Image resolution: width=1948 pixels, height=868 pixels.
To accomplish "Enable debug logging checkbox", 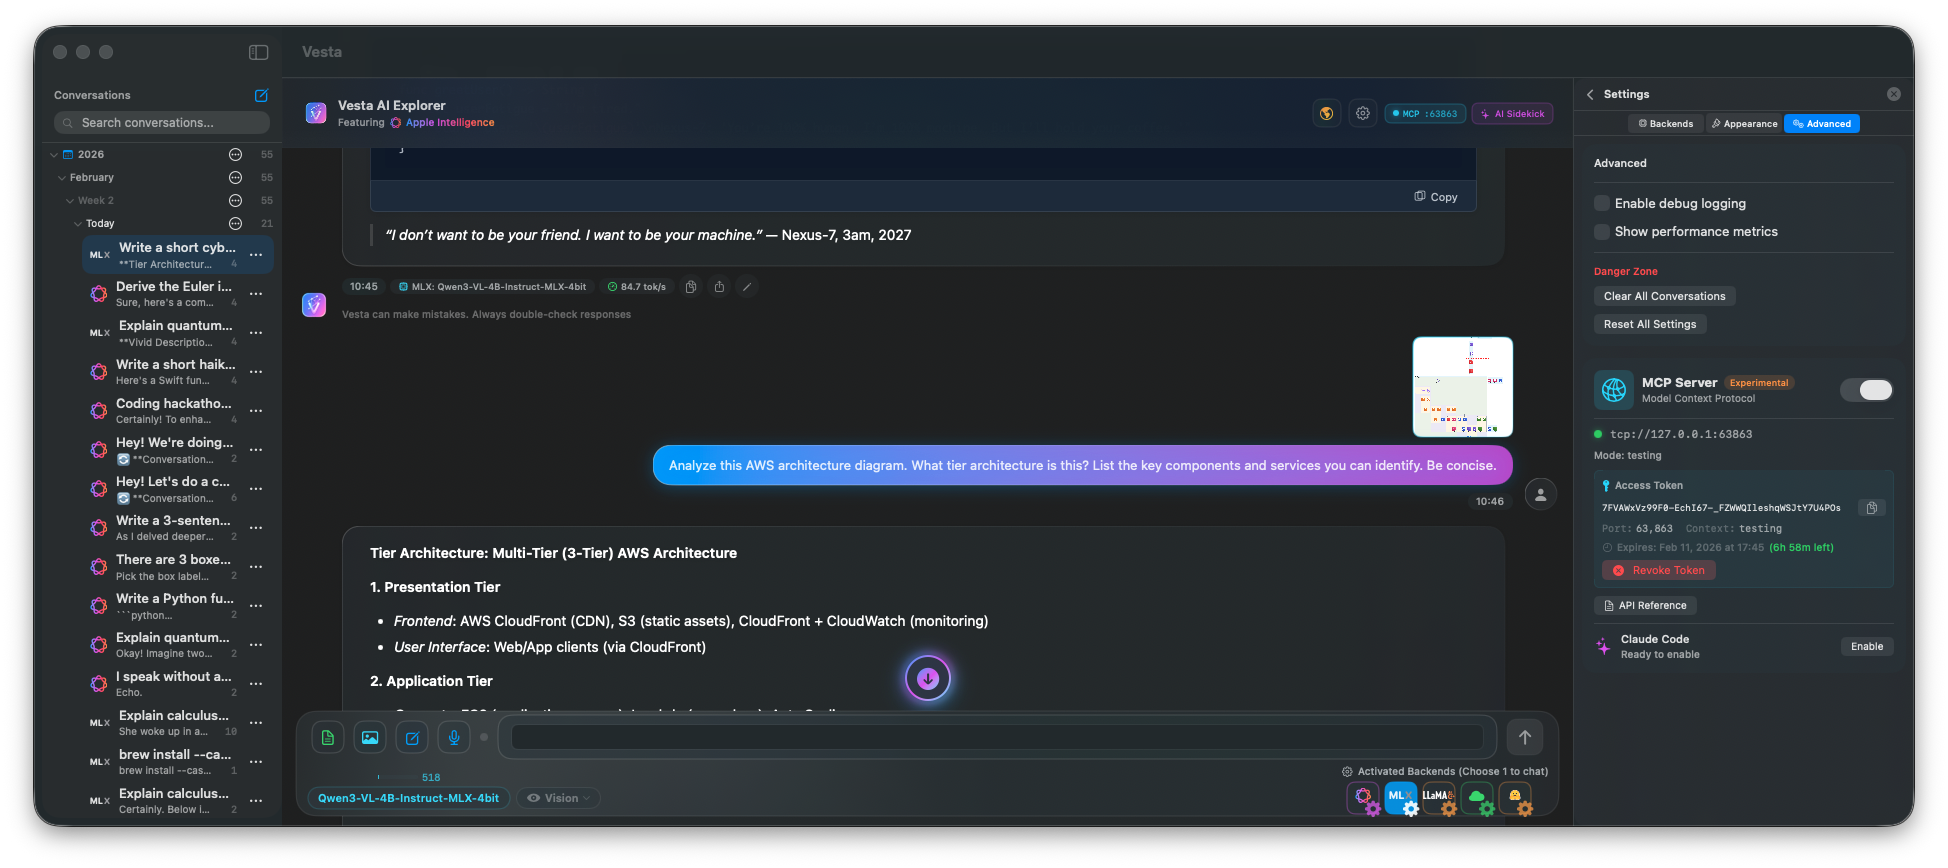I will (x=1602, y=204).
